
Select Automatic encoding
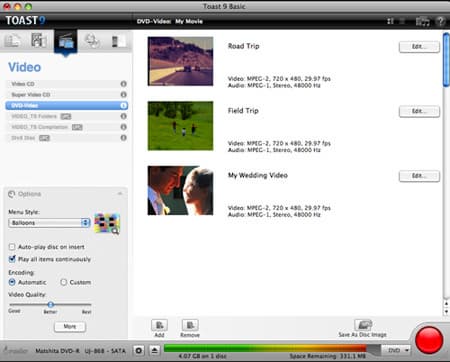(x=12, y=282)
